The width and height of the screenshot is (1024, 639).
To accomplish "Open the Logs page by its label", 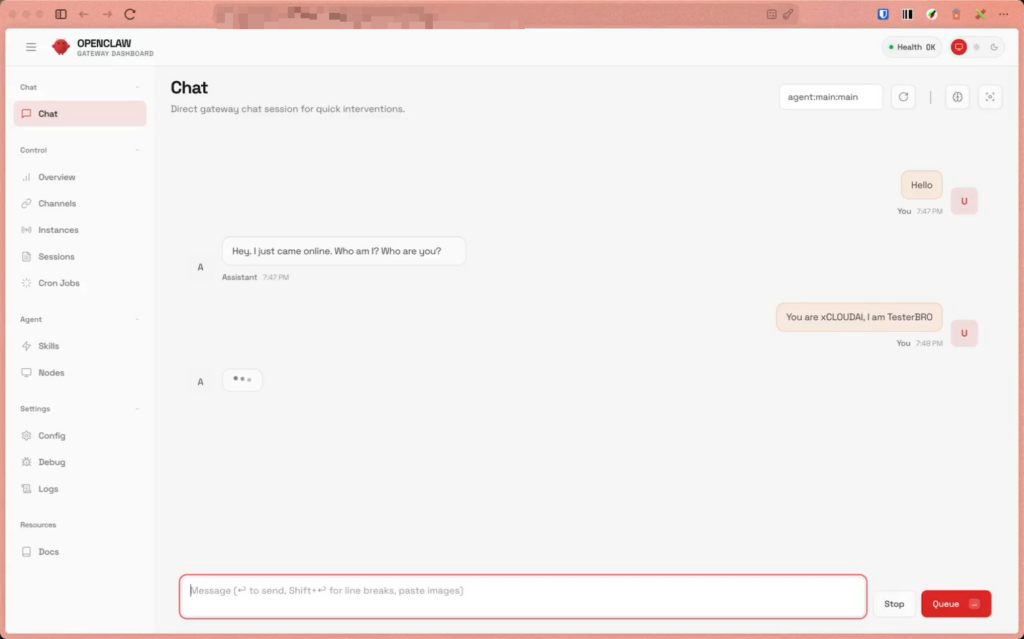I will 48,489.
